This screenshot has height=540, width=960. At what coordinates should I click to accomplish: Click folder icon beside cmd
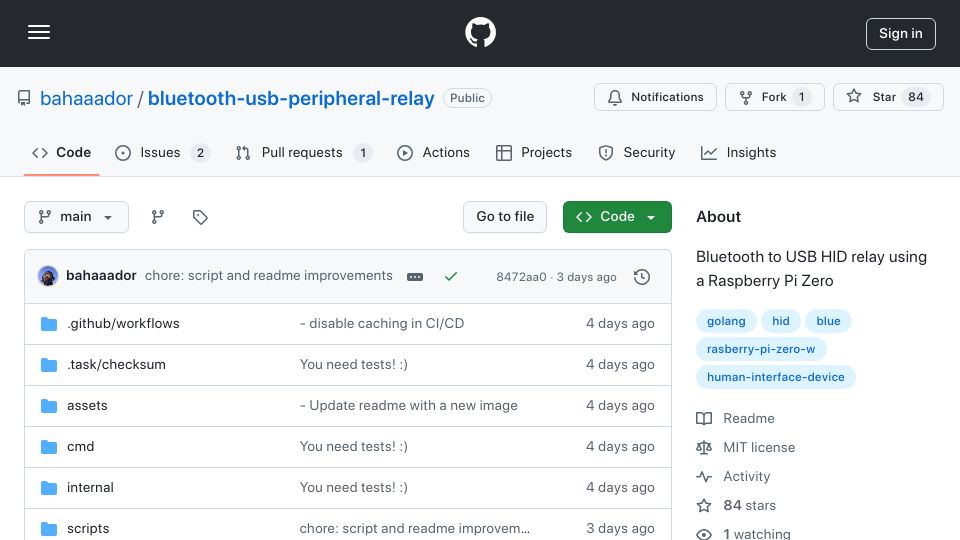coord(49,447)
